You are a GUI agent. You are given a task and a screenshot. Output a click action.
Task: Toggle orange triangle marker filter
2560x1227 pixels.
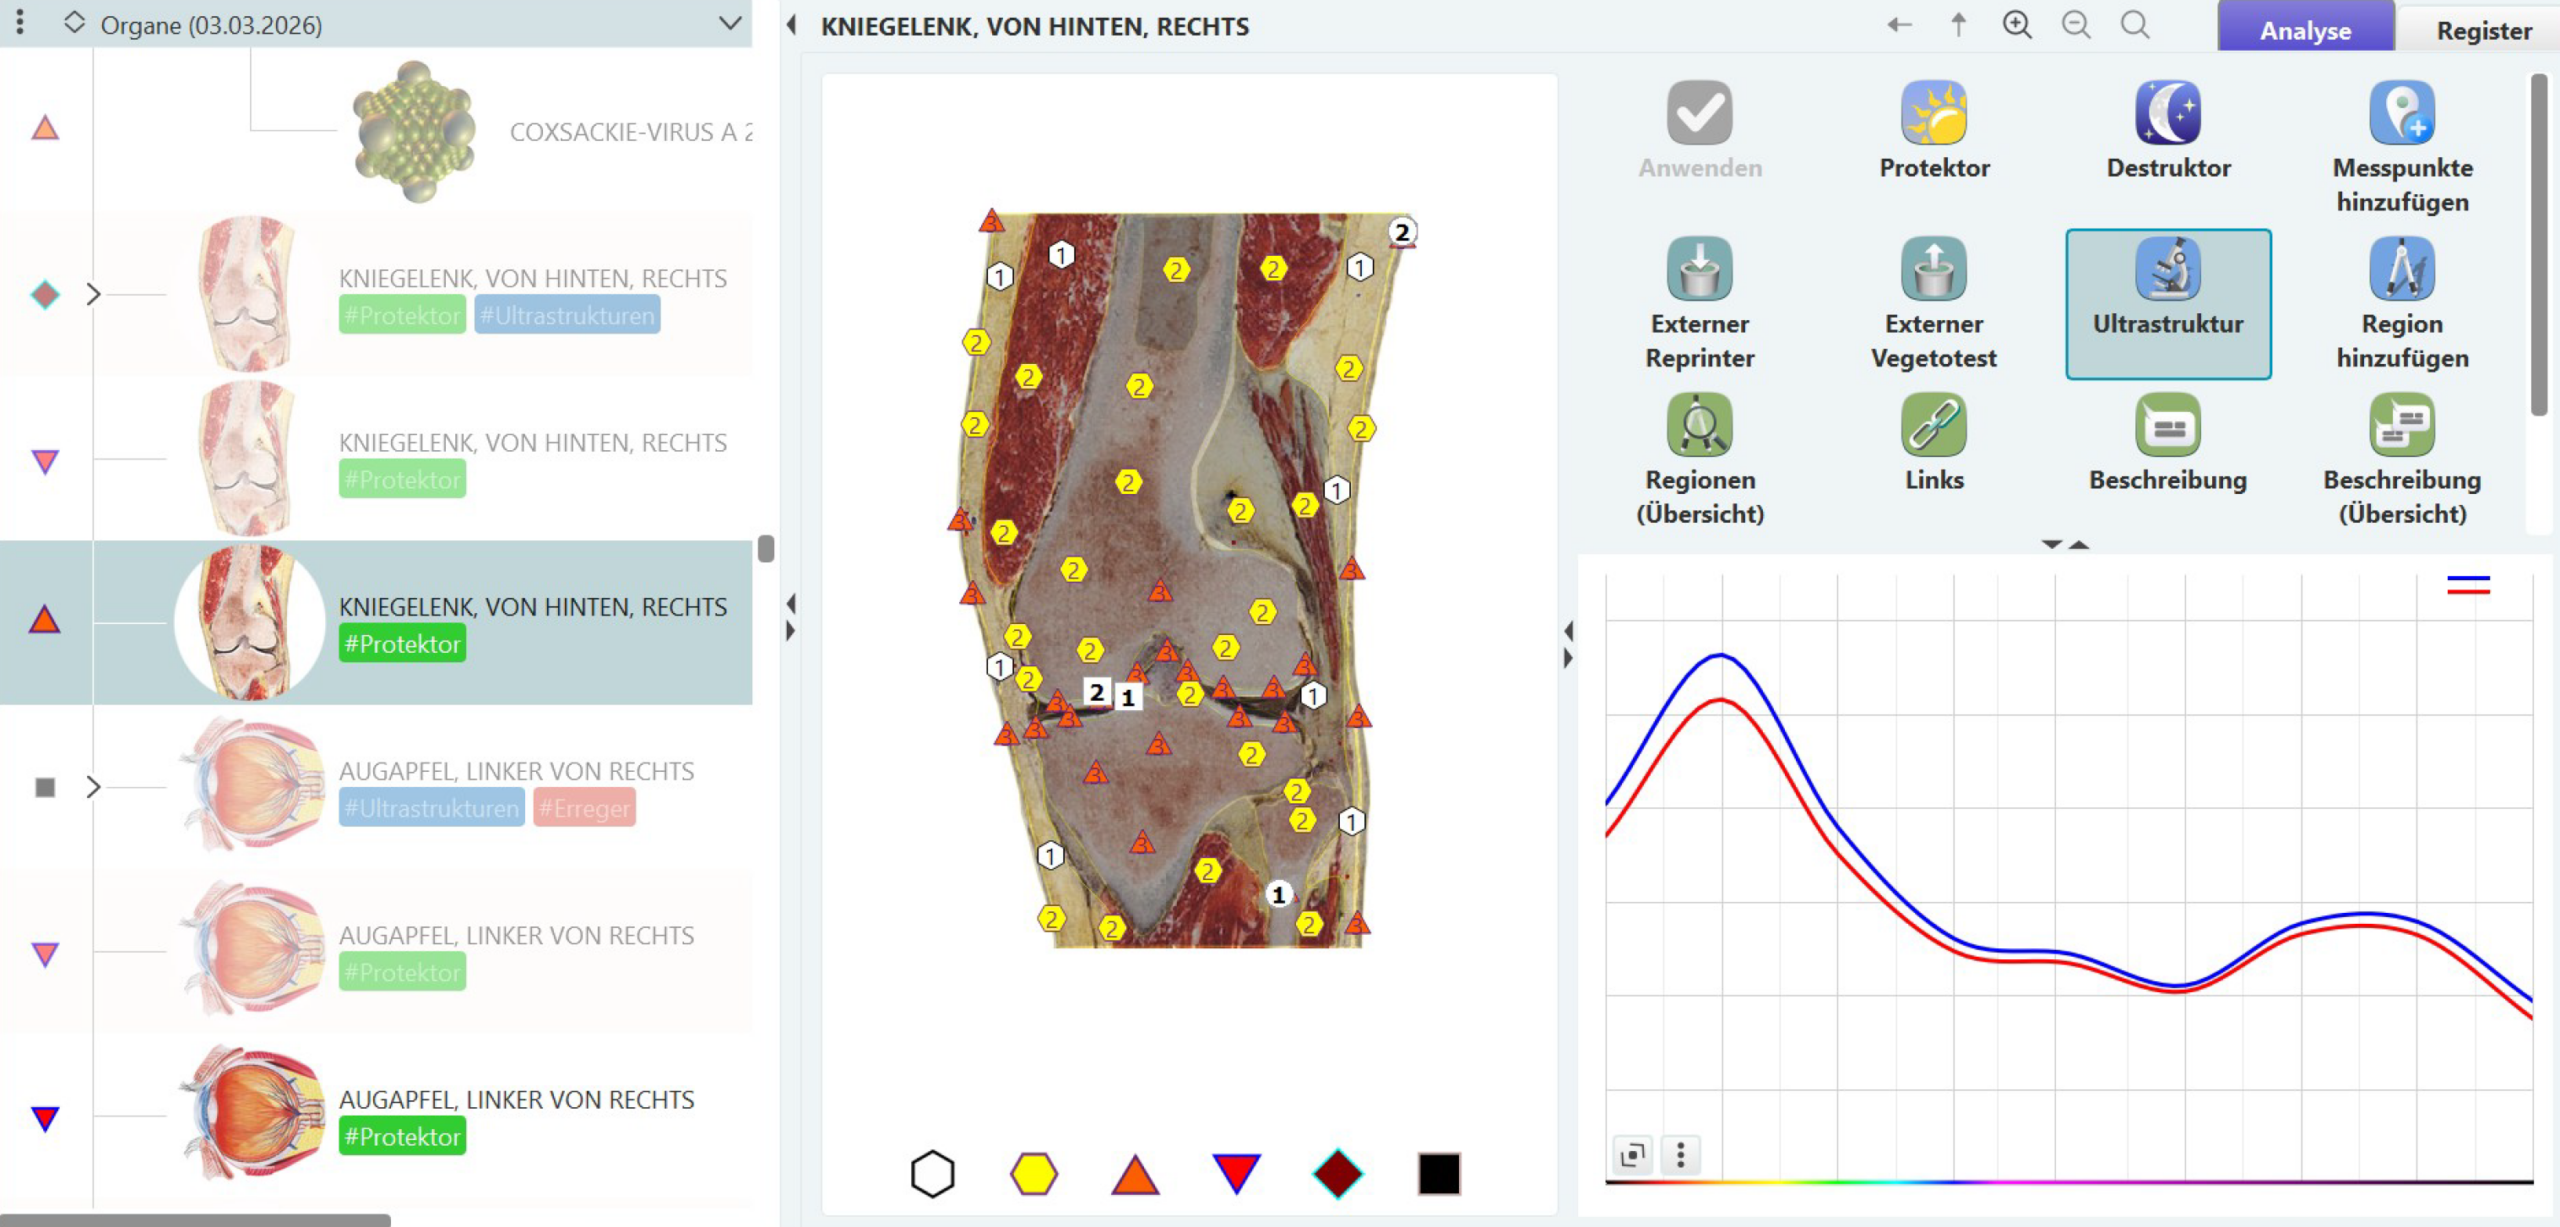point(1135,1175)
